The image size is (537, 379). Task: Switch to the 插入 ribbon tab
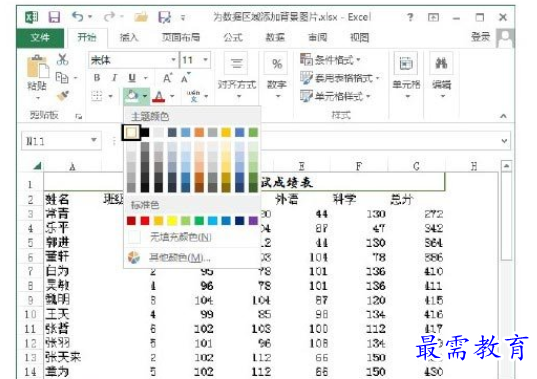129,37
